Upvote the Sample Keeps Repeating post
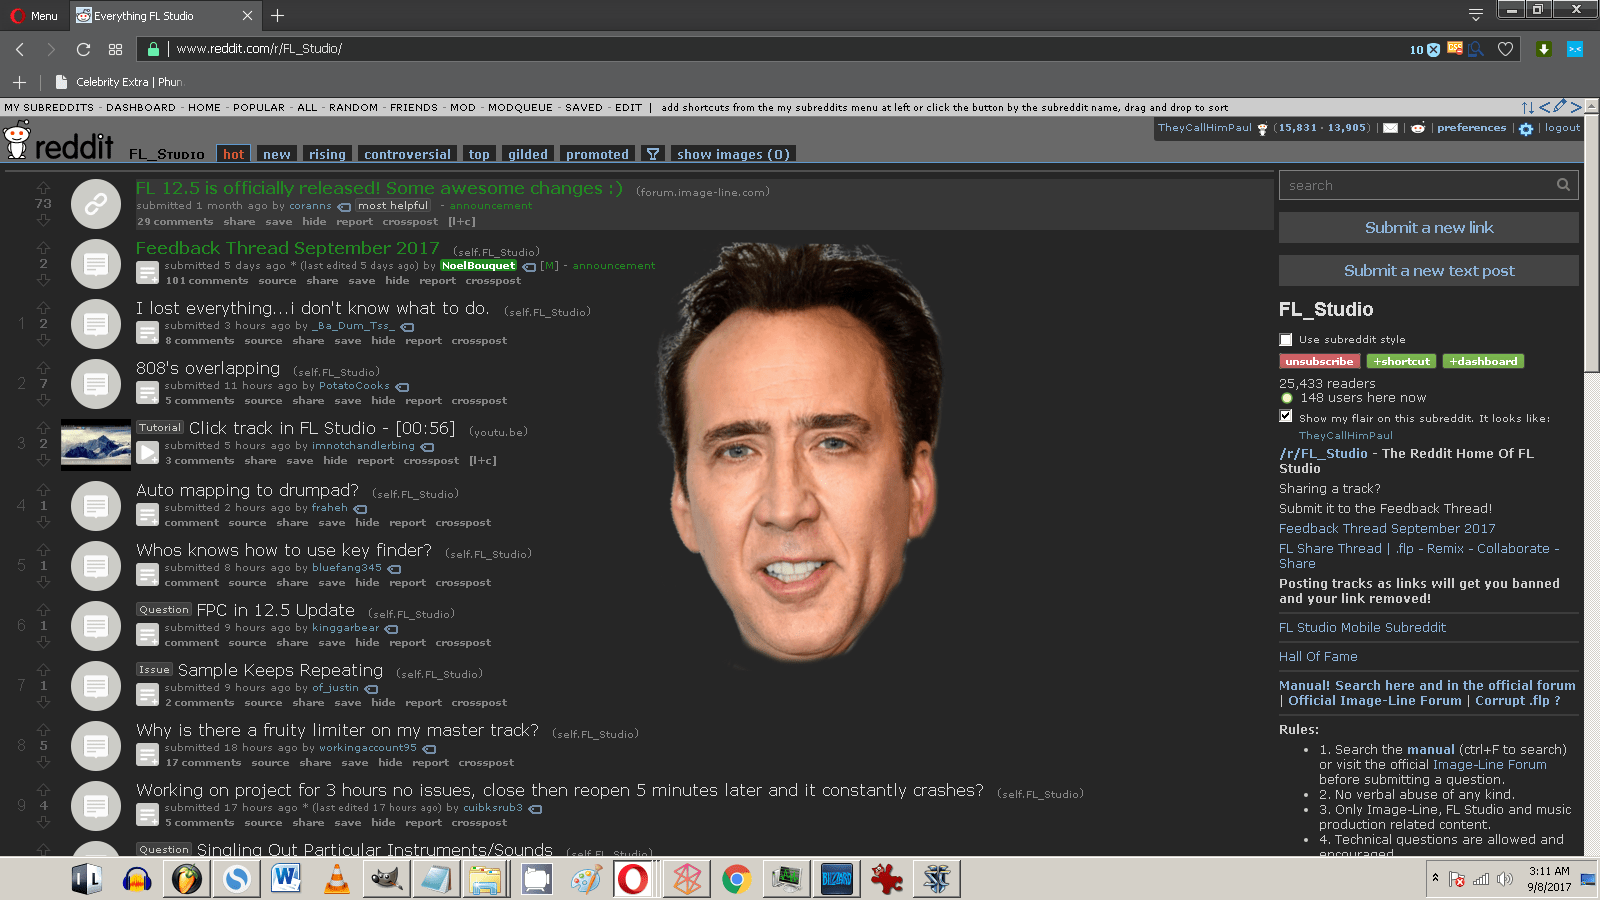The width and height of the screenshot is (1600, 900). tap(43, 669)
